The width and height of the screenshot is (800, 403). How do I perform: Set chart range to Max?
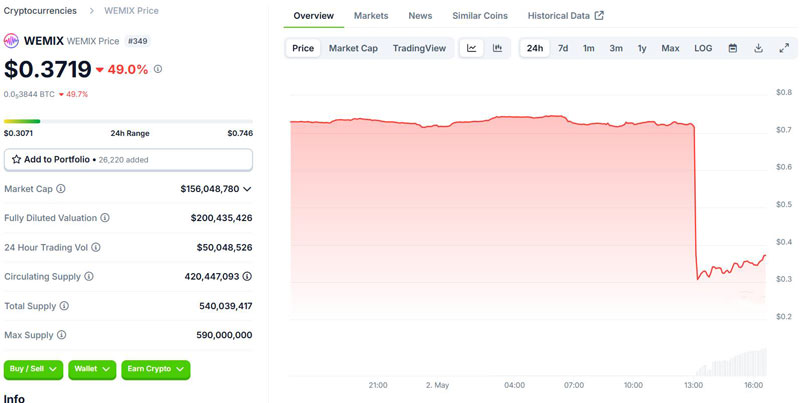(x=670, y=48)
